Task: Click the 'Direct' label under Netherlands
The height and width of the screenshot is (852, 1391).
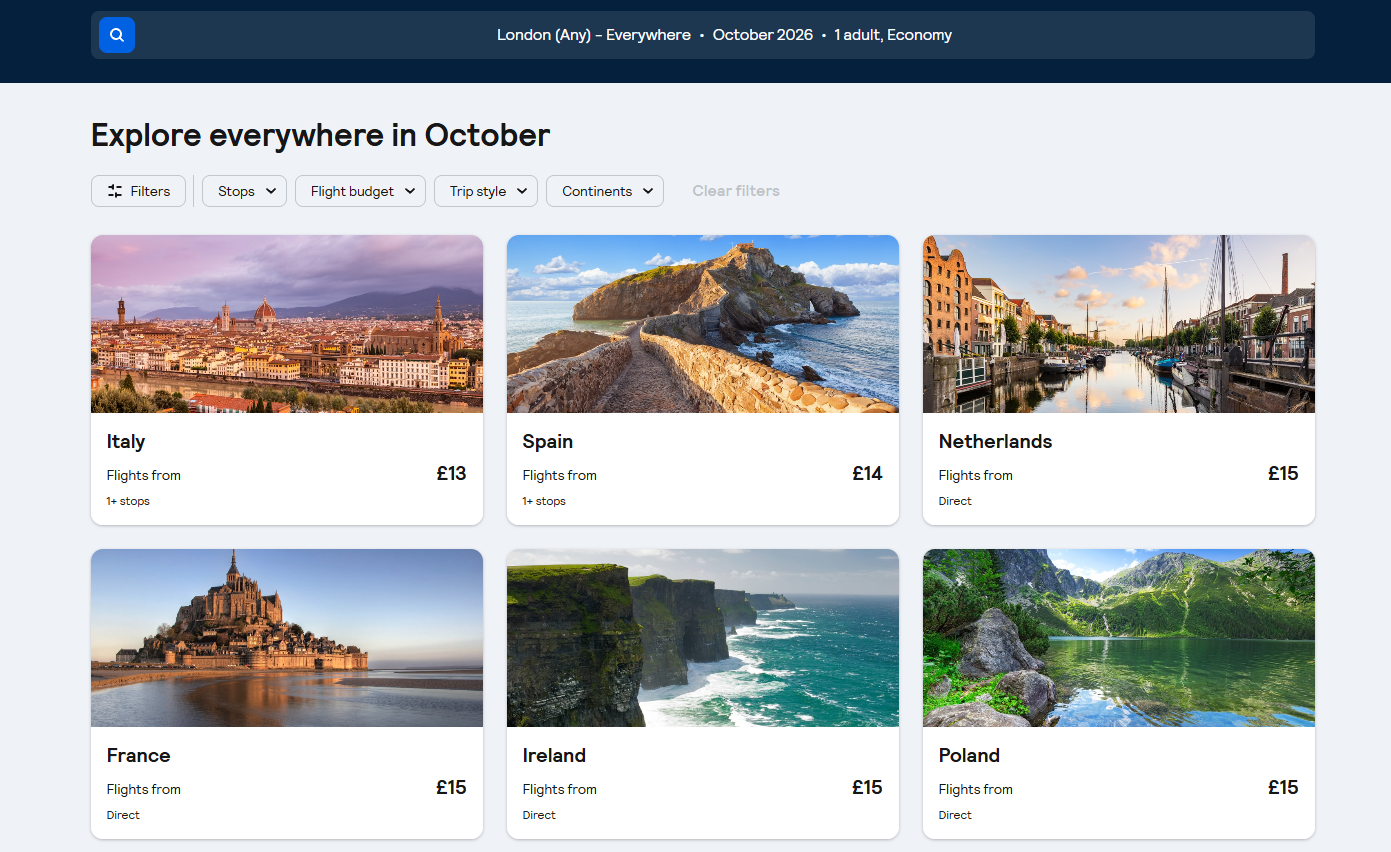Action: (x=955, y=501)
